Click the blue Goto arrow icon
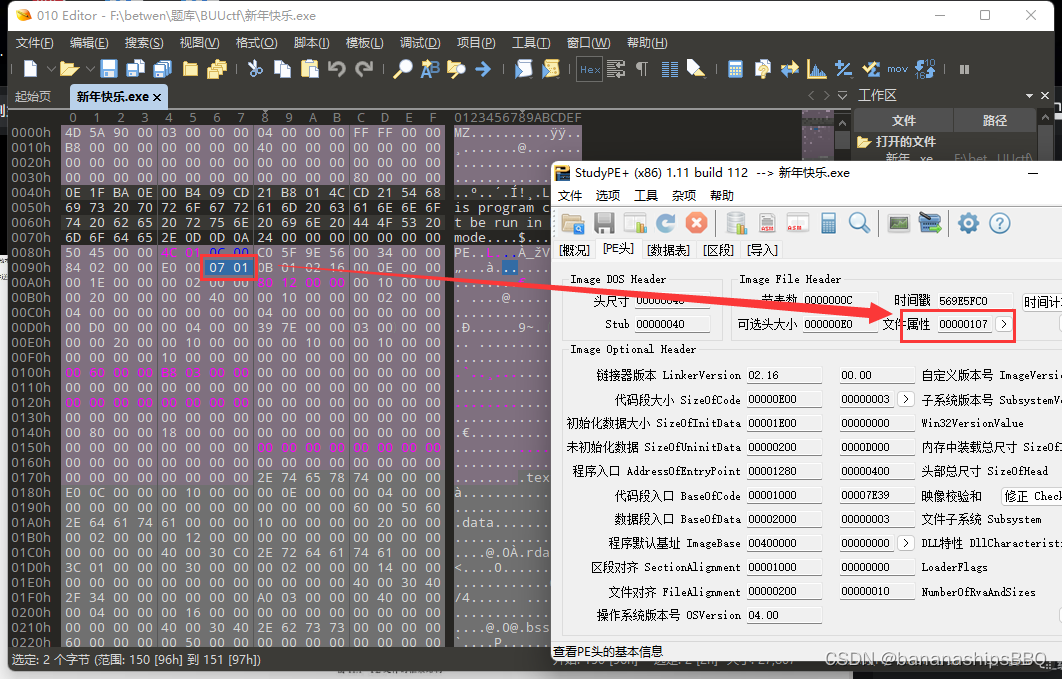Viewport: 1062px width, 679px height. (x=483, y=68)
